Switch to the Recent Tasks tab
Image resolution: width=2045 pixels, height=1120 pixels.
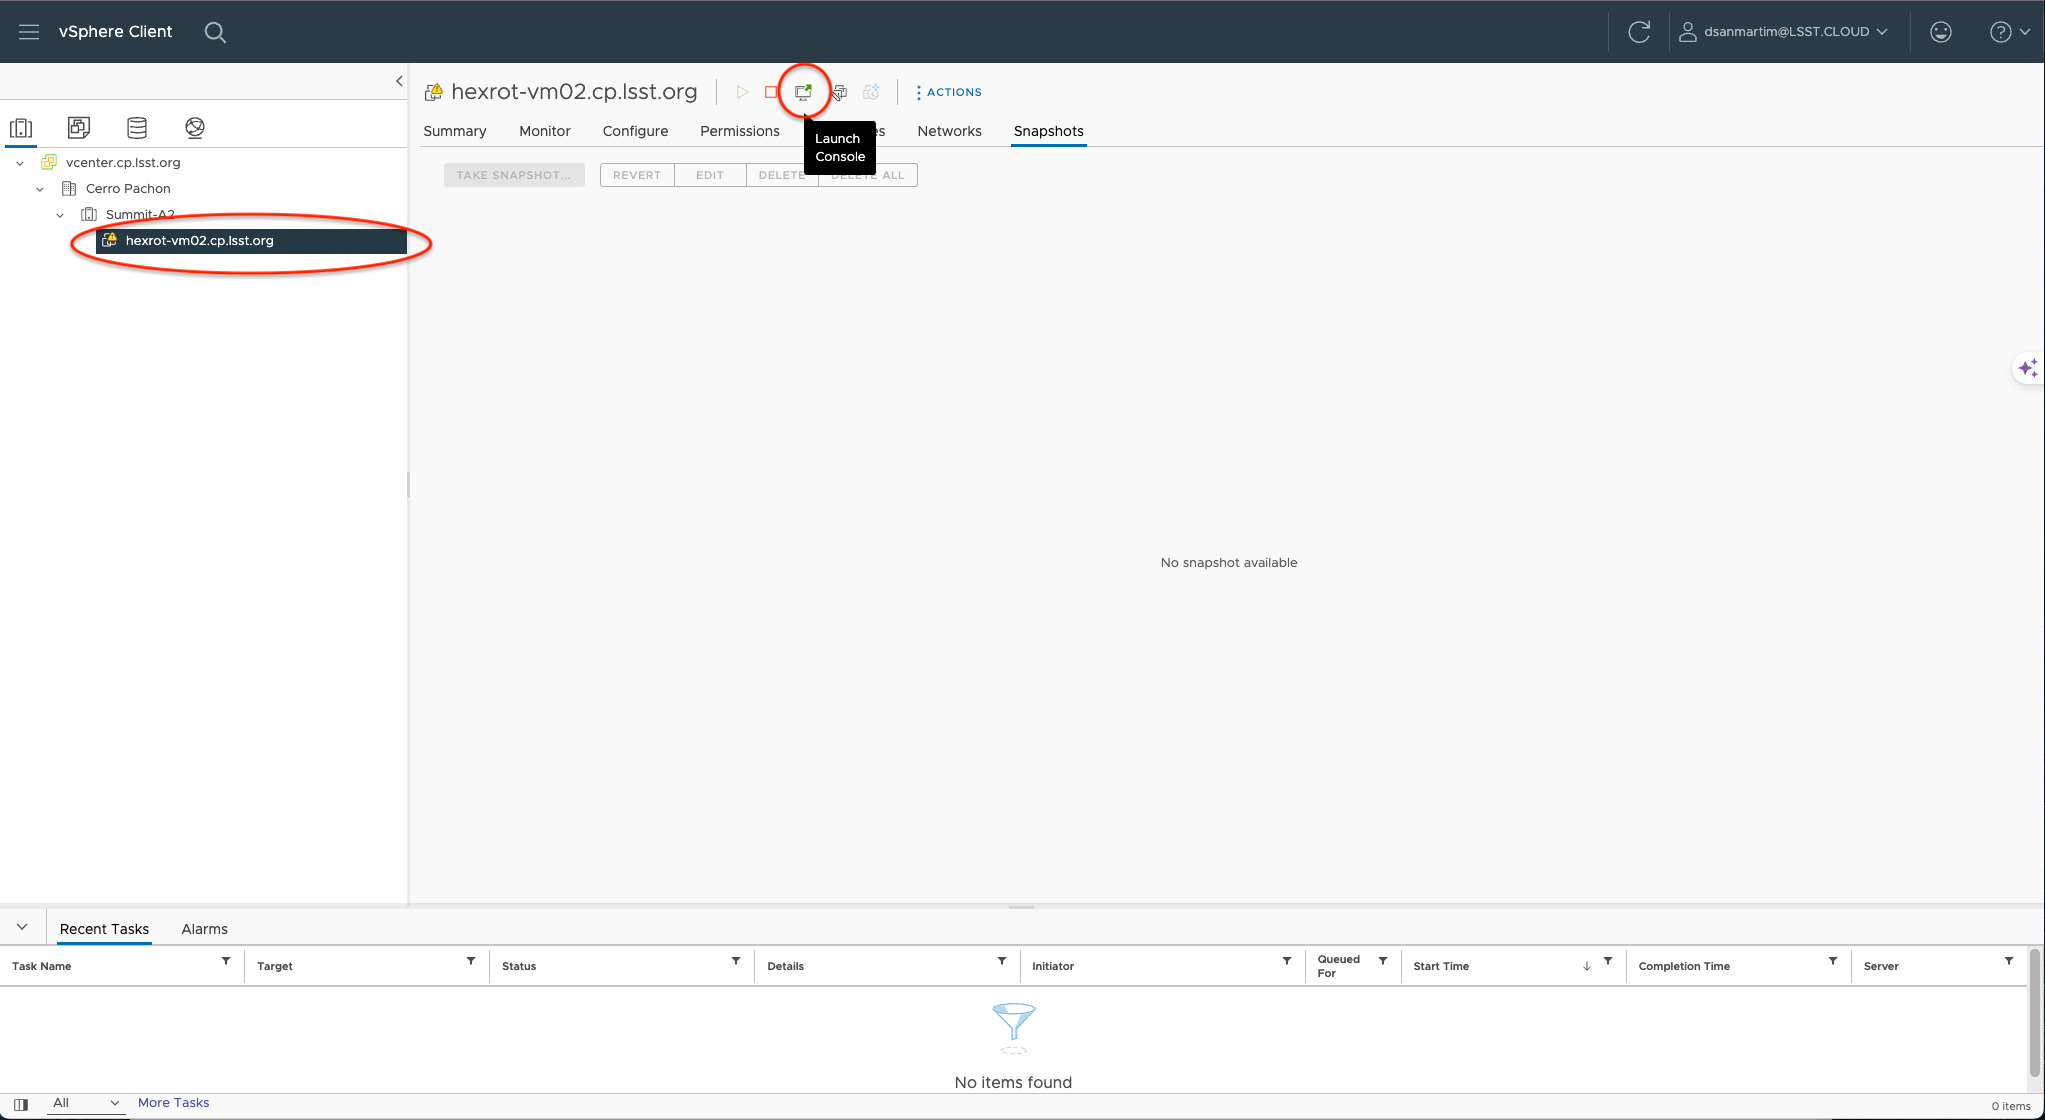pyautogui.click(x=104, y=929)
